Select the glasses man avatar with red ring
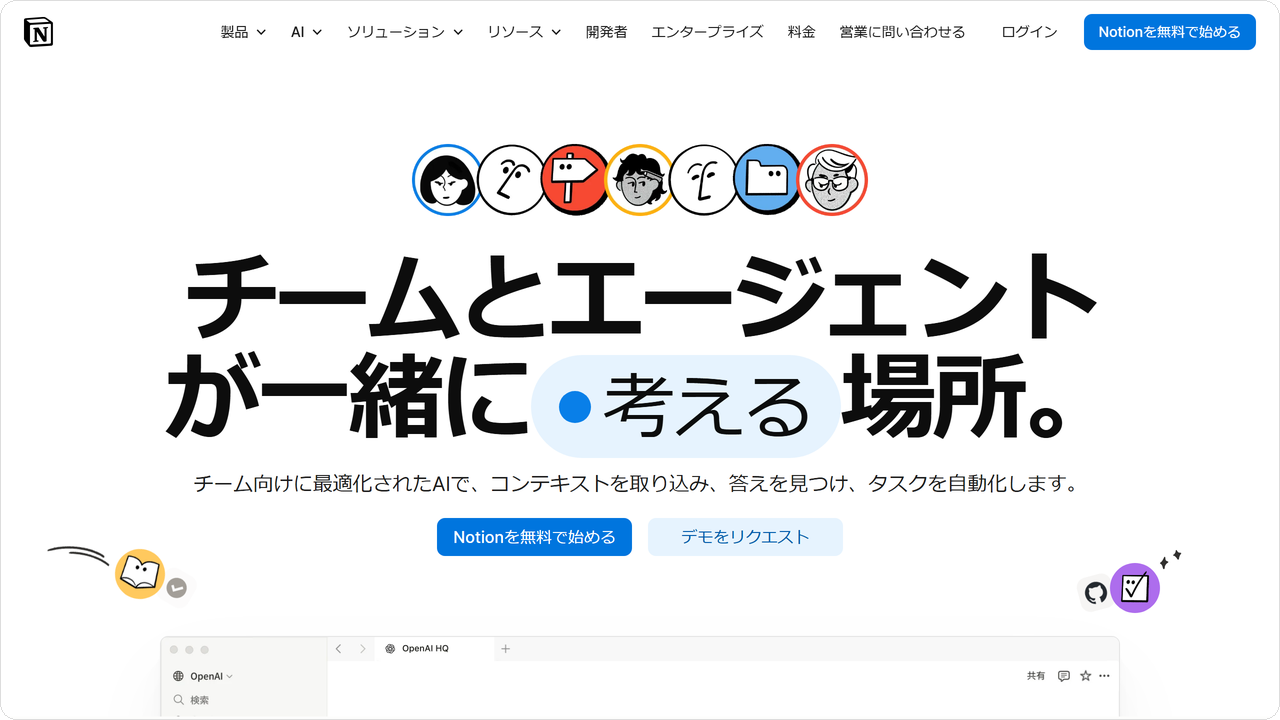This screenshot has height=720, width=1280. click(x=832, y=180)
